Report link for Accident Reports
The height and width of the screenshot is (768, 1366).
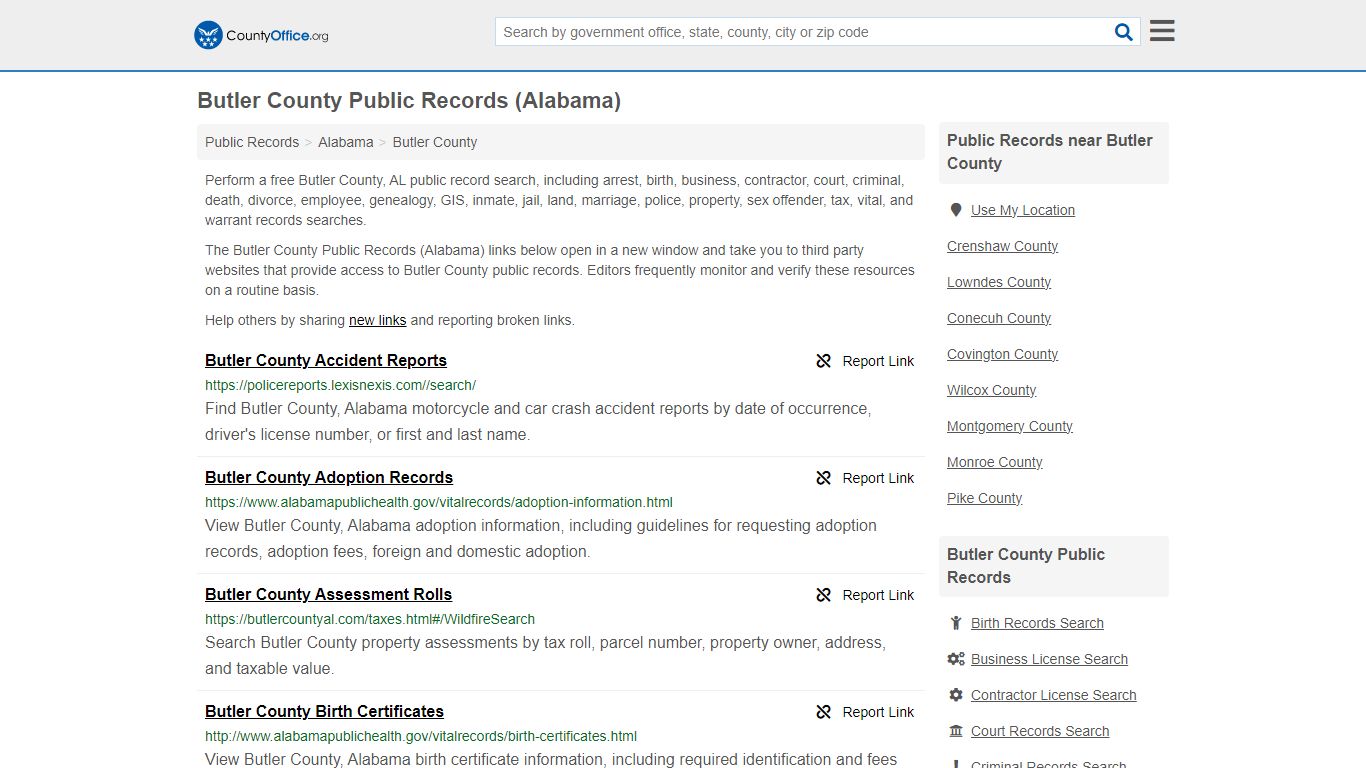pos(878,361)
